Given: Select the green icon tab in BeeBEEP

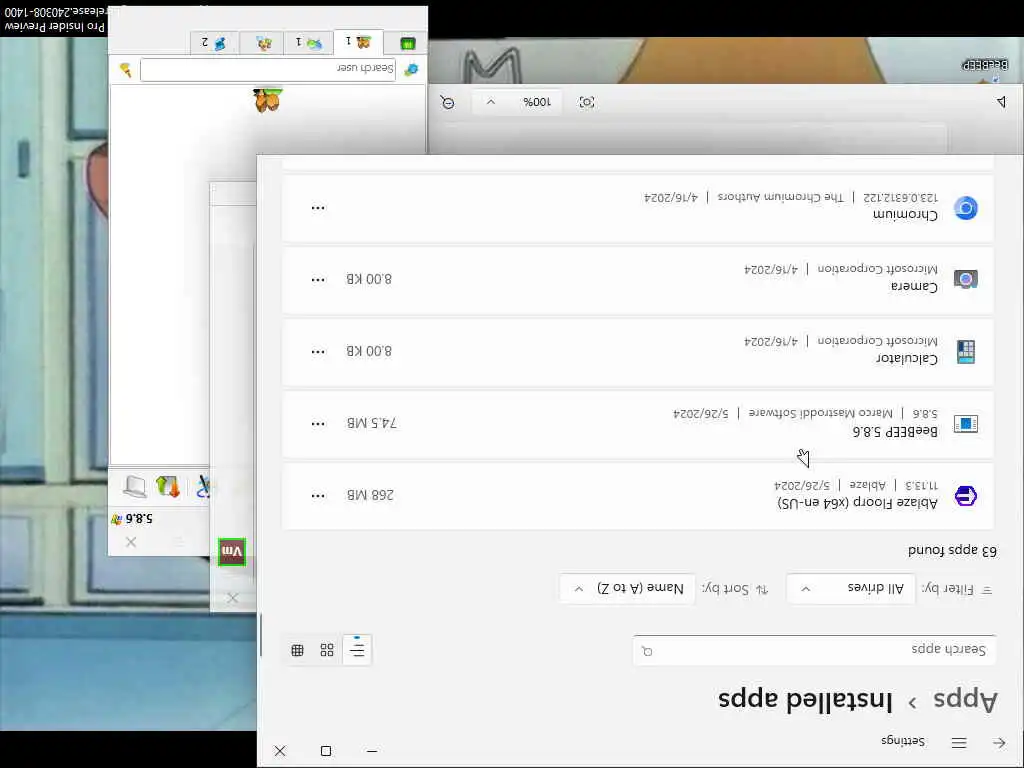Looking at the screenshot, I should click(x=407, y=43).
